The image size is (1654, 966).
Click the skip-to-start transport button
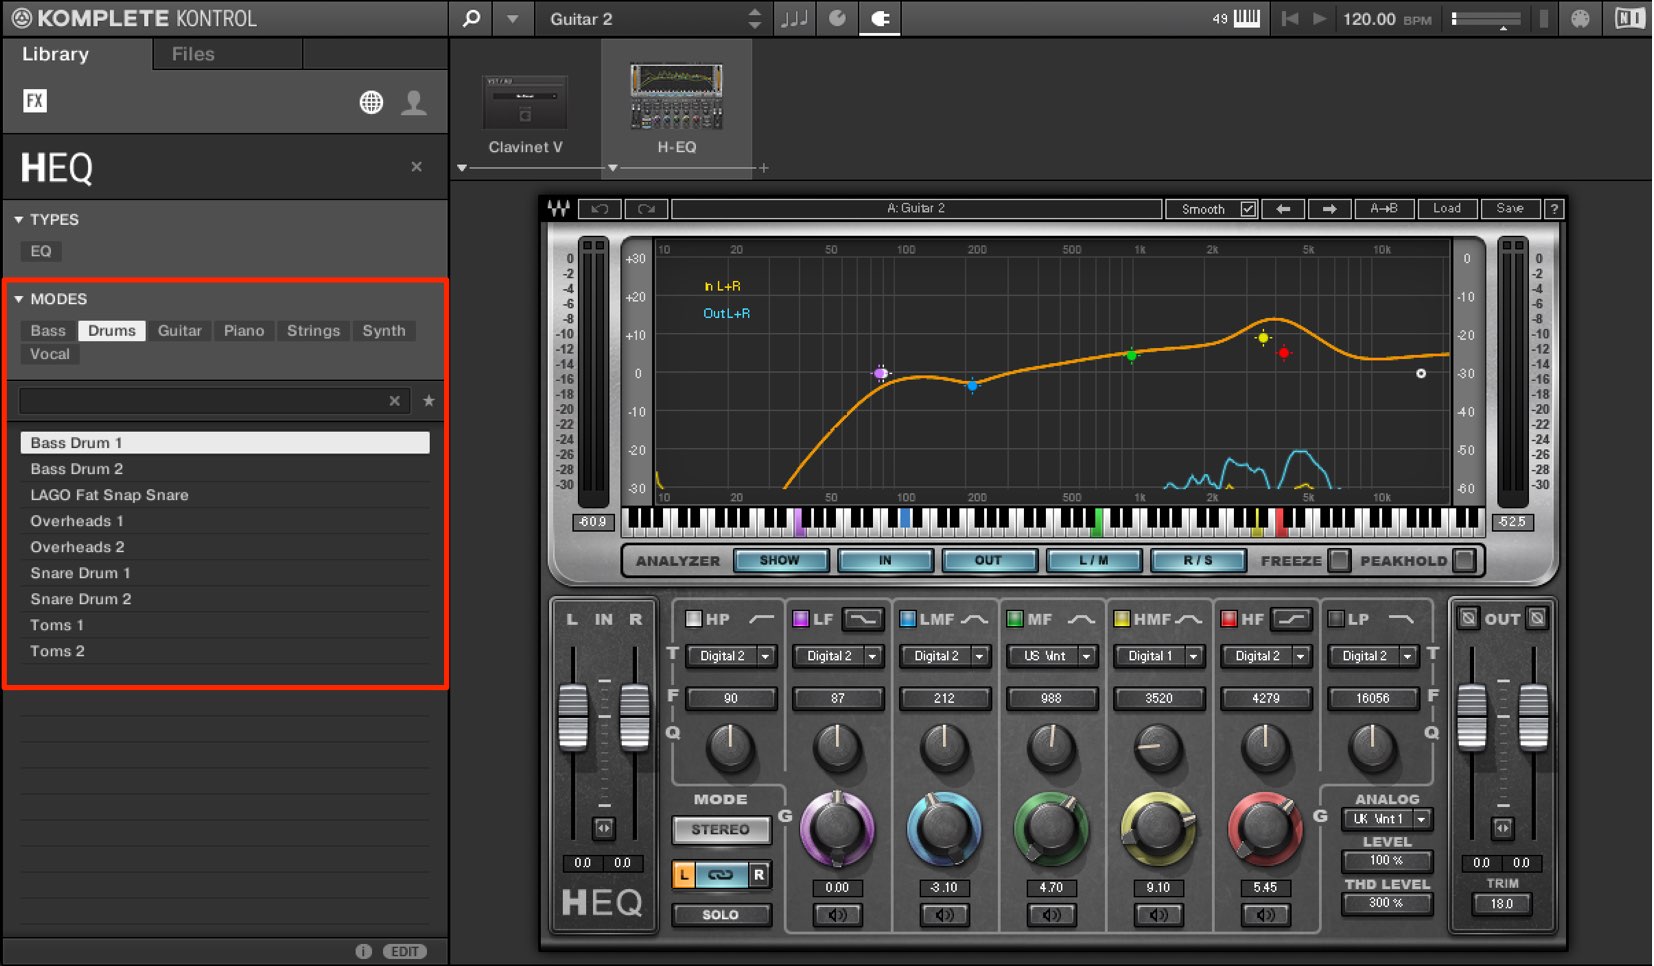click(1290, 18)
